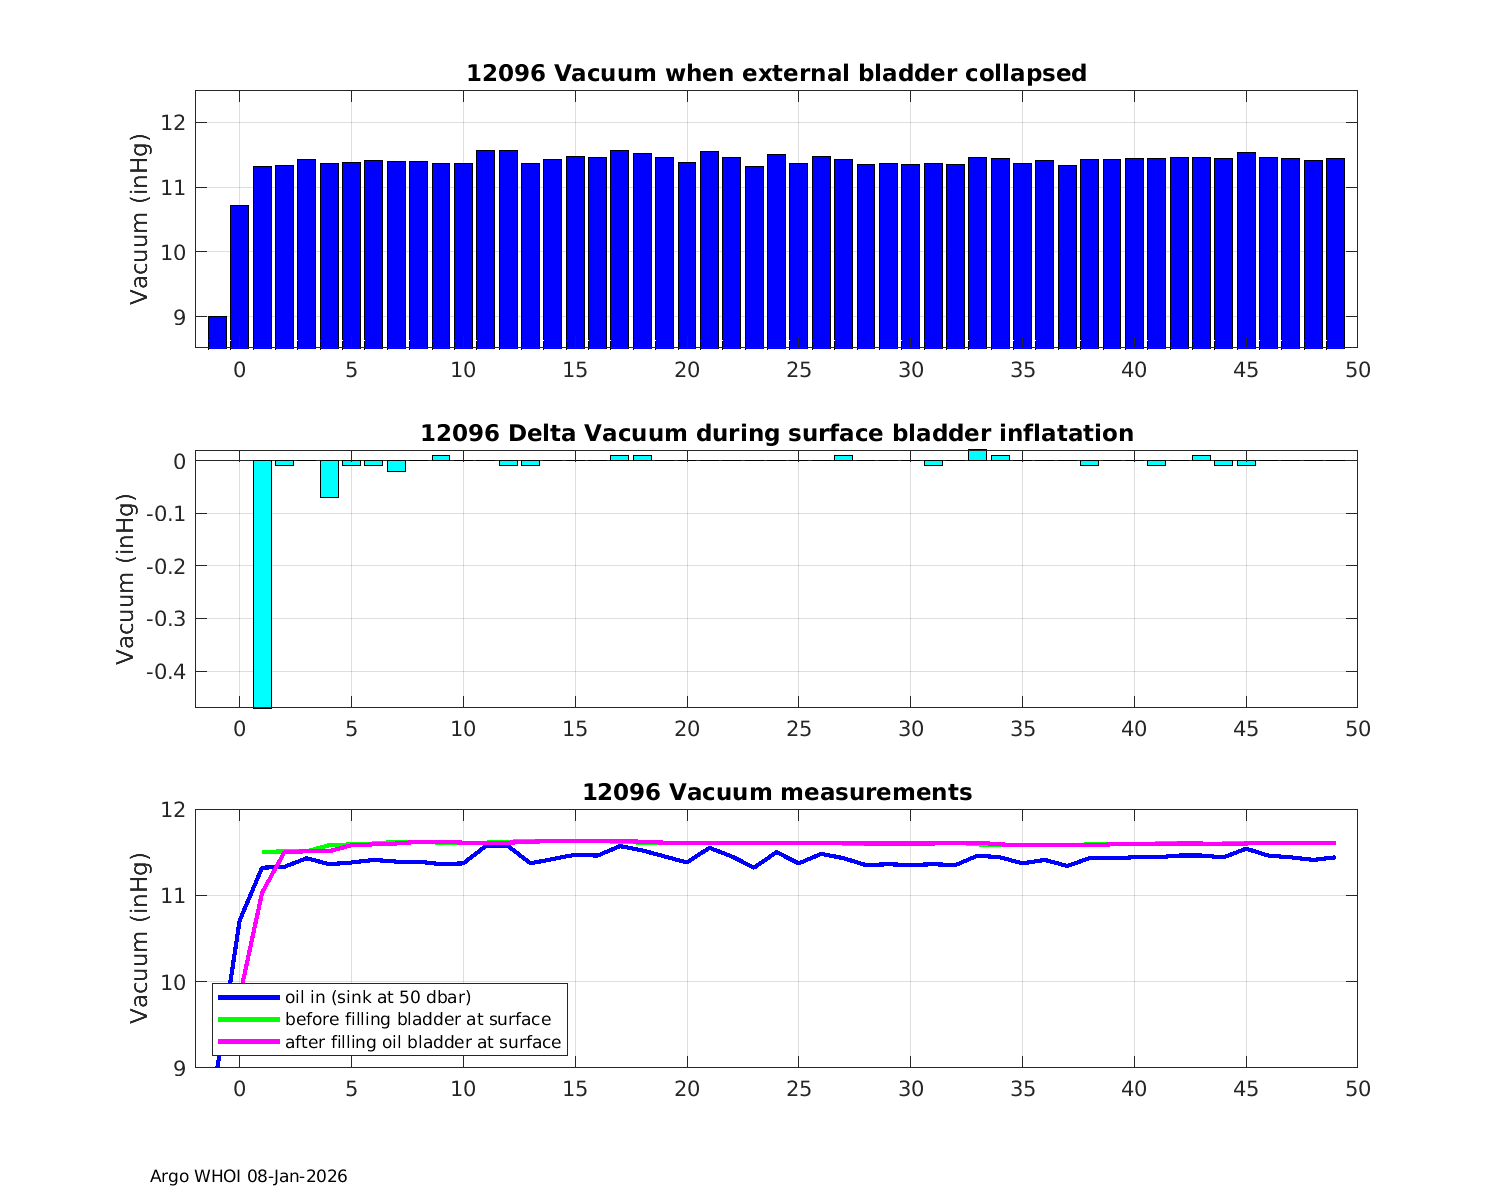Click the '-0.4' tick label on Delta Vacuum axis

pyautogui.click(x=165, y=671)
